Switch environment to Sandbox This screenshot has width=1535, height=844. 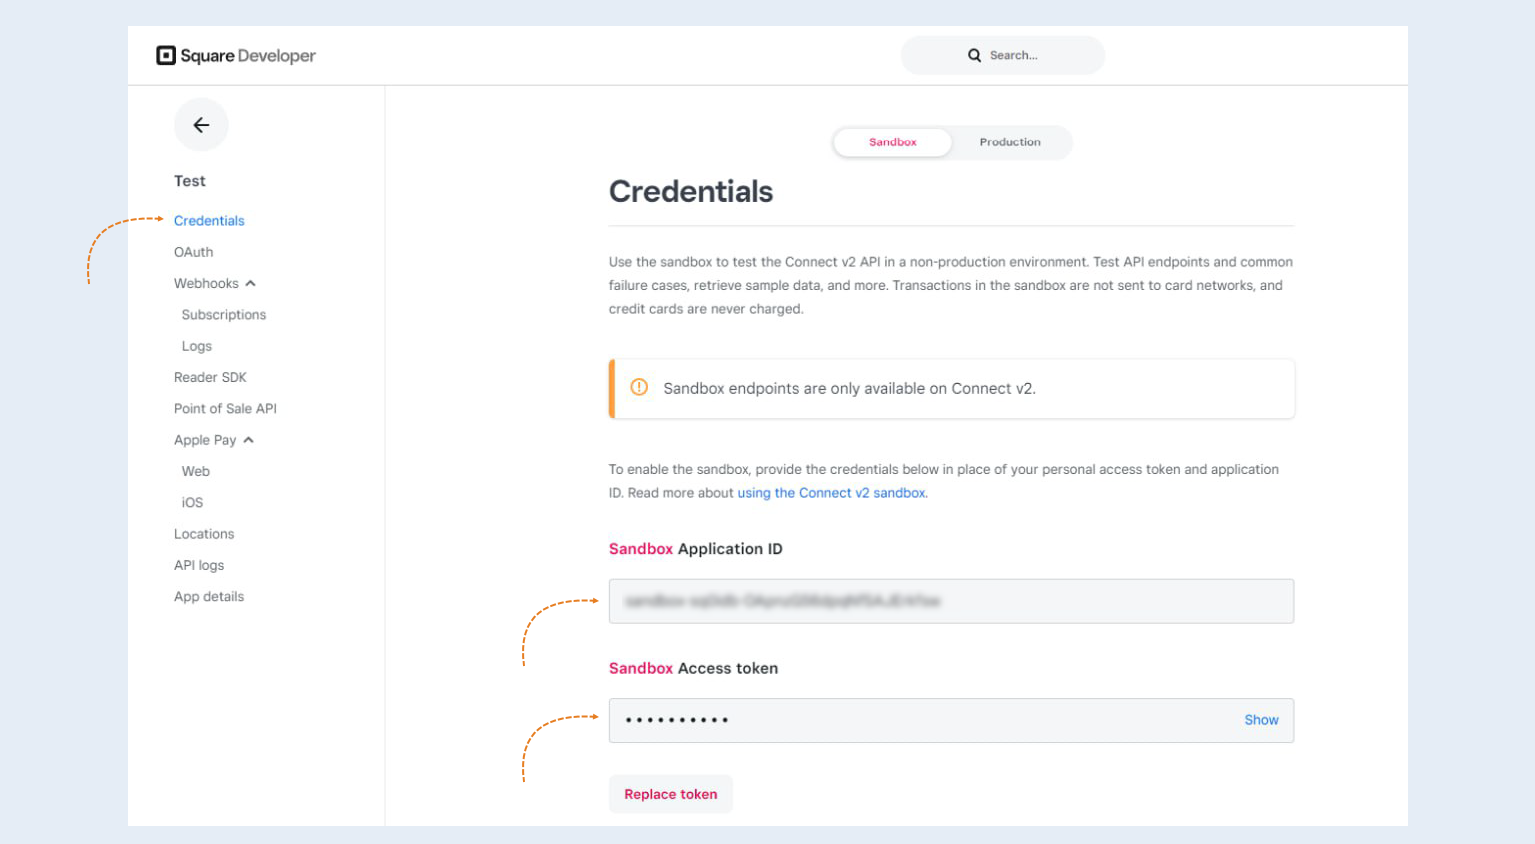point(892,142)
